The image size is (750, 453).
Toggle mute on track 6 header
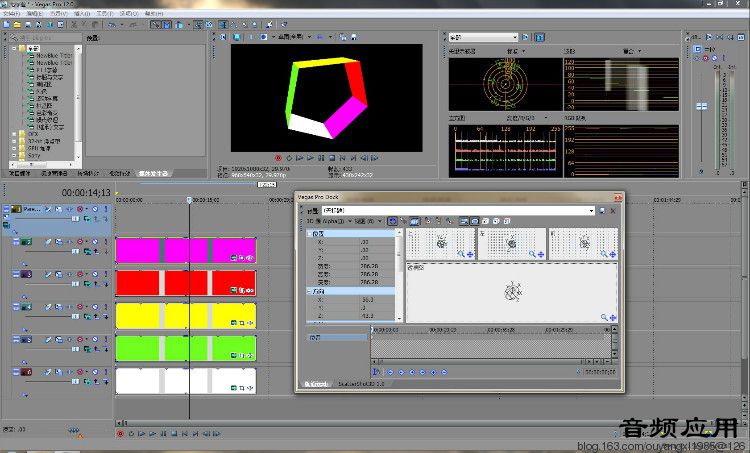(x=95, y=372)
